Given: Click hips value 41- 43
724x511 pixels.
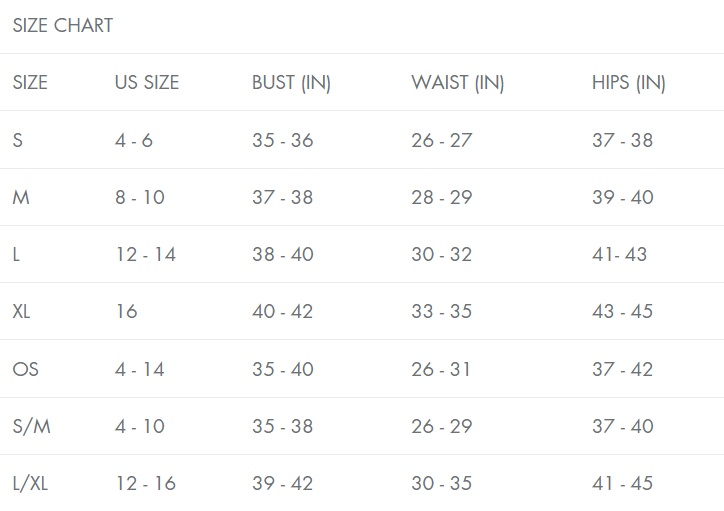Looking at the screenshot, I should (x=620, y=254).
